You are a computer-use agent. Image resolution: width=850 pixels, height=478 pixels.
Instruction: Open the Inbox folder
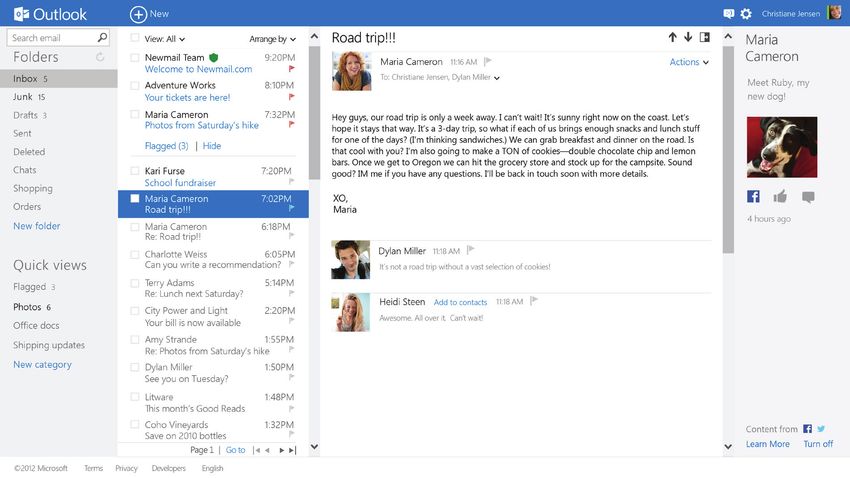pyautogui.click(x=59, y=79)
